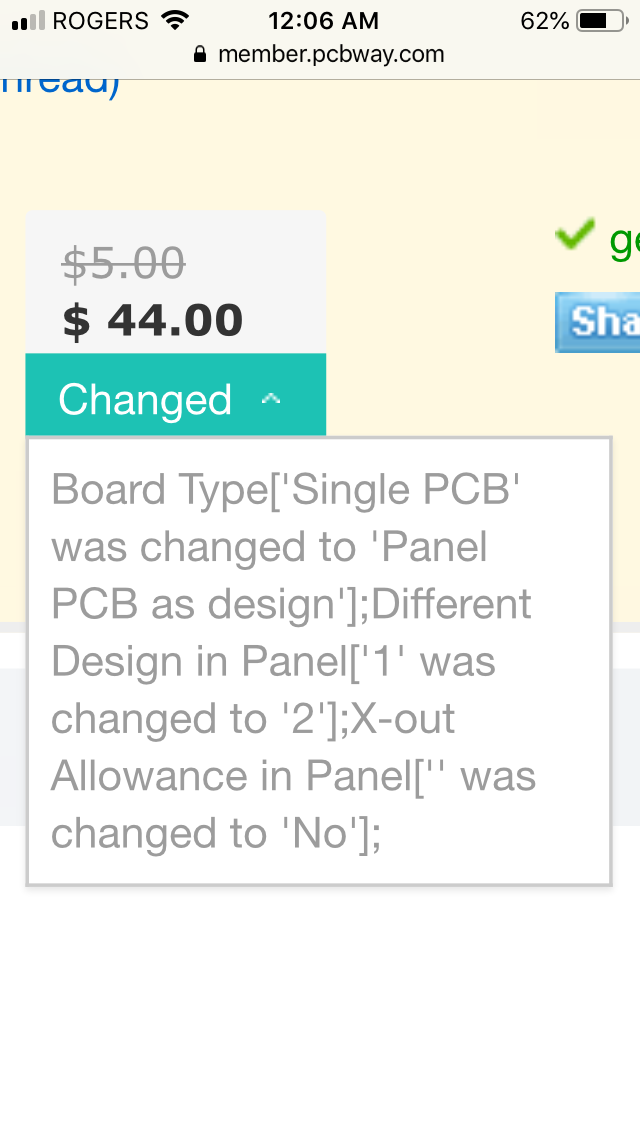Click the strikethrough $5.00 old price
The height and width of the screenshot is (1136, 640).
tap(123, 262)
